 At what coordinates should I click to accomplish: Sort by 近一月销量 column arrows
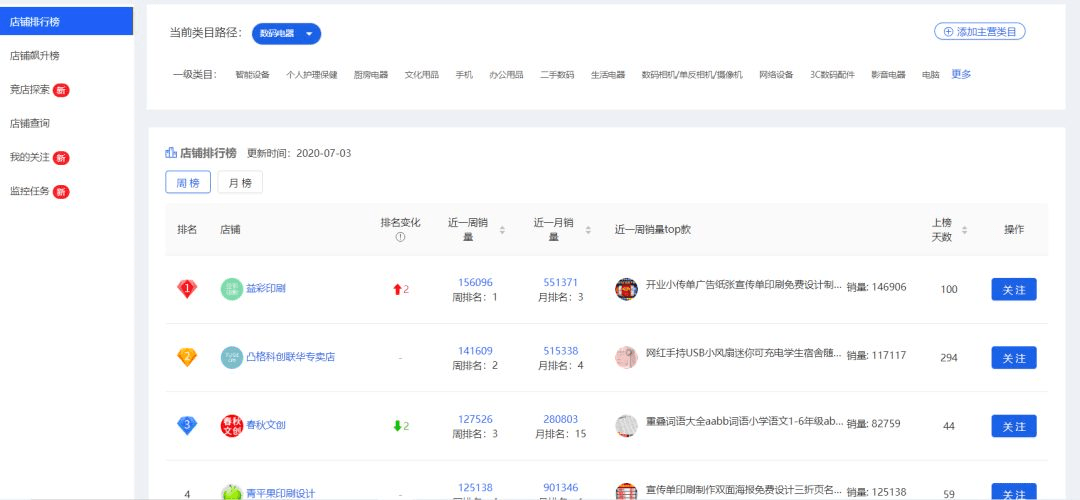point(588,230)
